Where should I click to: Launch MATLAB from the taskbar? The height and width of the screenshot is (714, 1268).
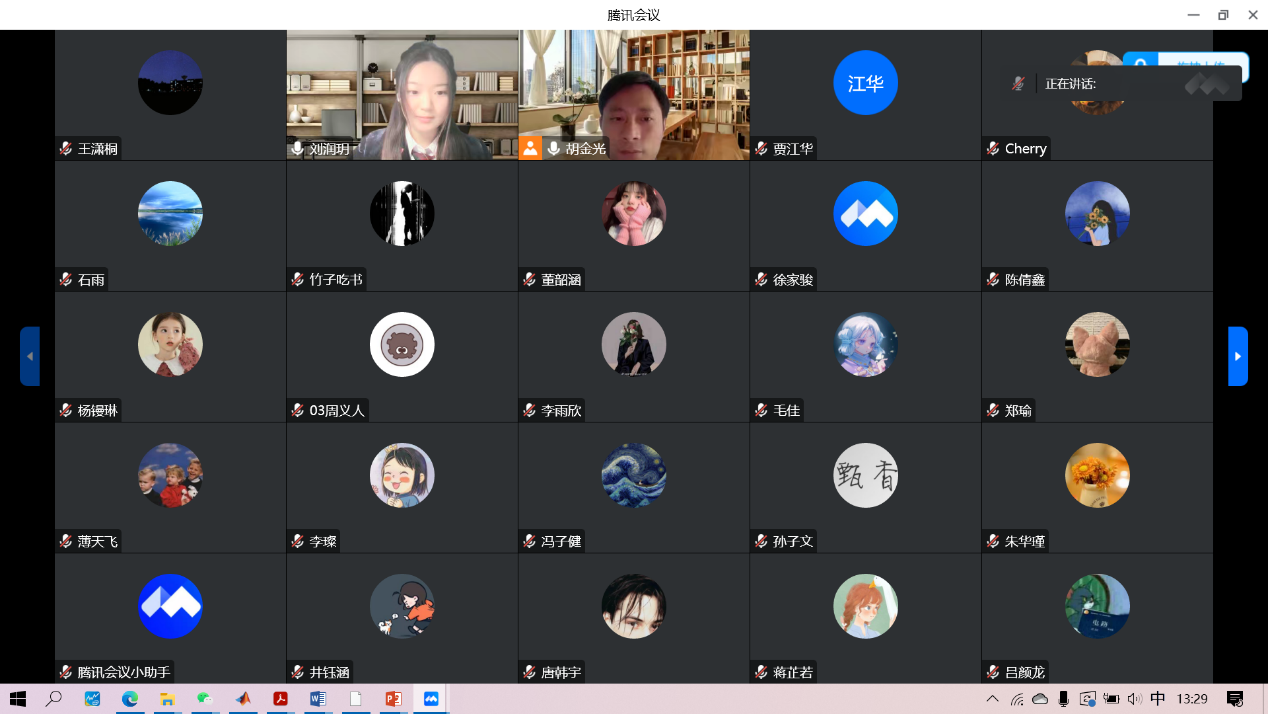(243, 699)
